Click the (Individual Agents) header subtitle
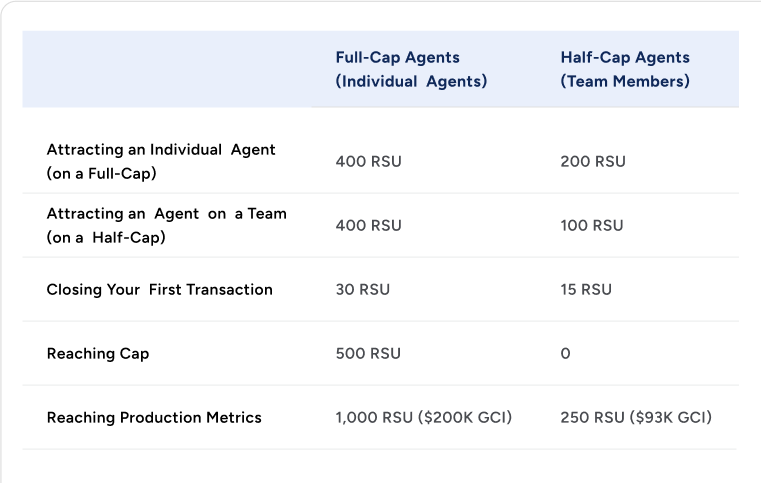 (x=411, y=82)
